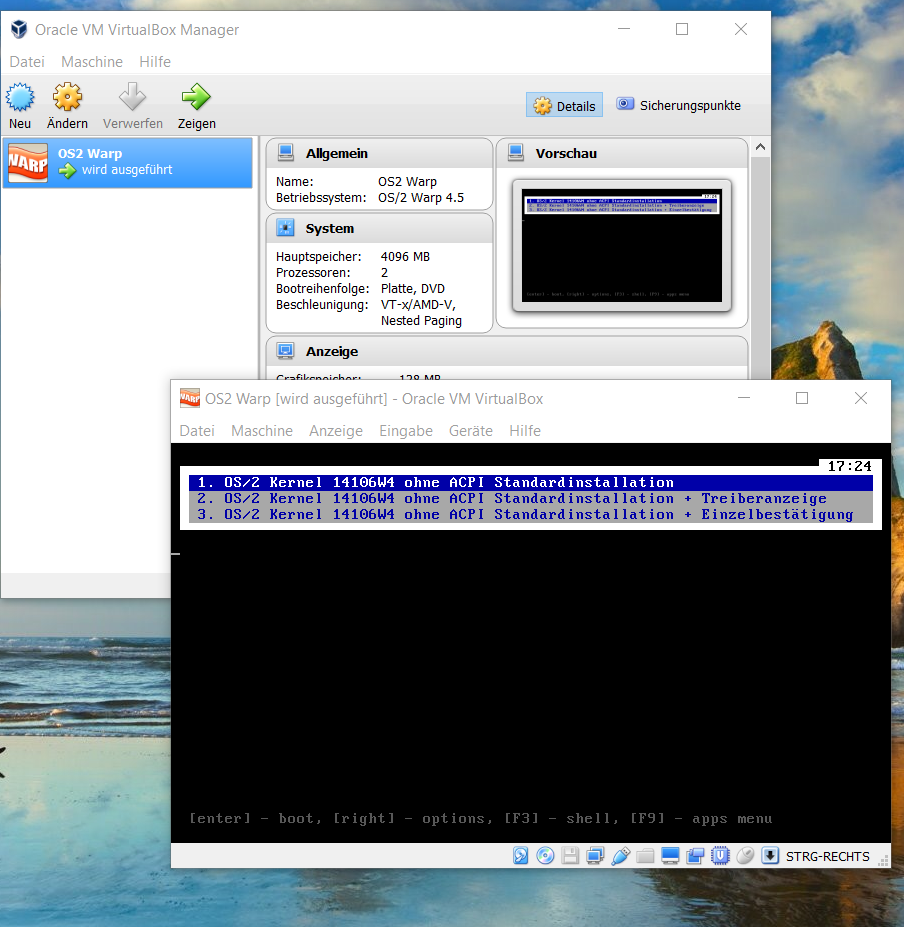Click the OS/2 Warp 4.5 Betriebssystem value

point(421,197)
